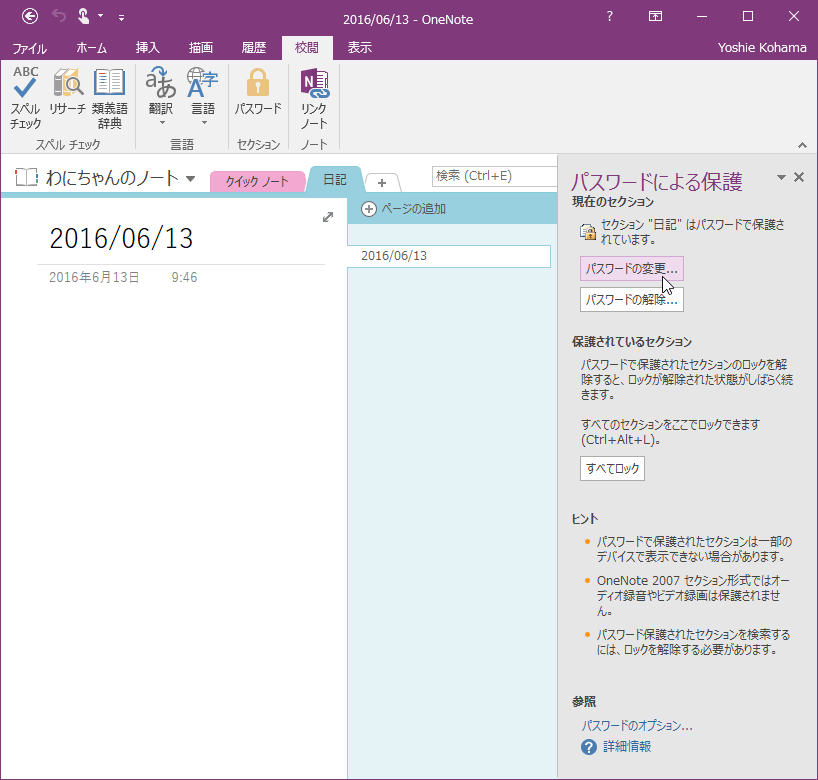Click the 言語 language settings icon
The image size is (818, 780).
click(x=203, y=85)
